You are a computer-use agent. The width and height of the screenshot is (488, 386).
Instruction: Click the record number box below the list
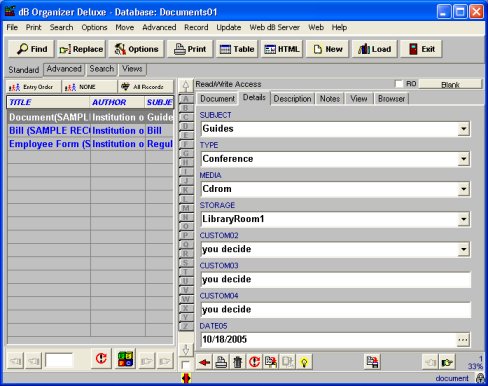(59, 360)
